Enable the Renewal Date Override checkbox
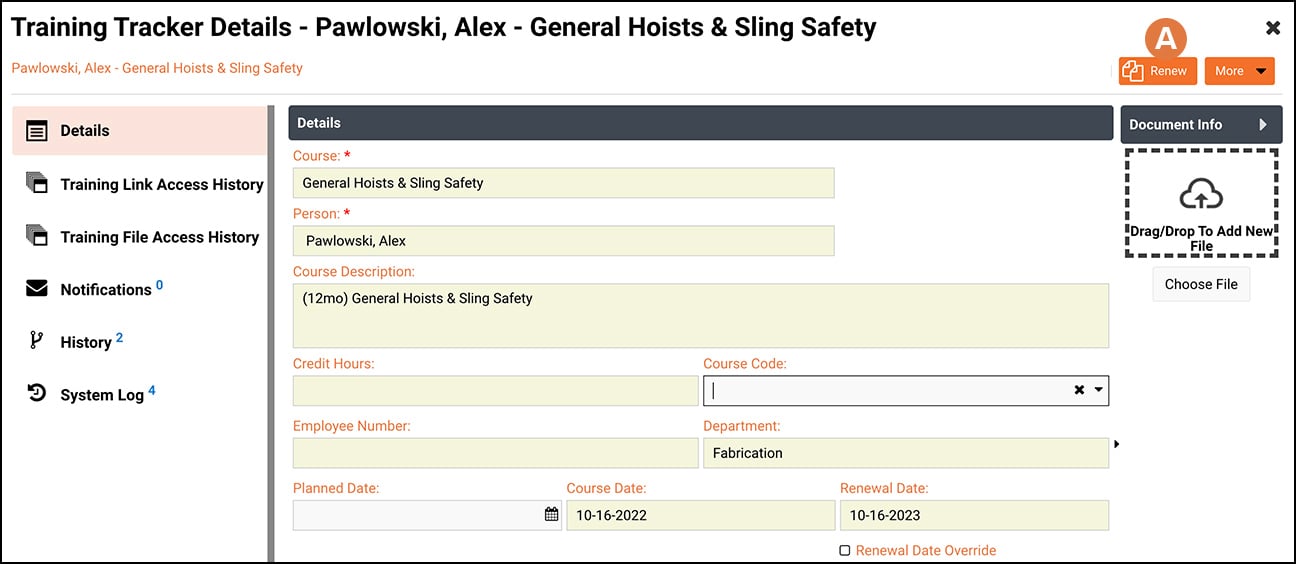Screen dimensions: 1296x564 click(845, 550)
